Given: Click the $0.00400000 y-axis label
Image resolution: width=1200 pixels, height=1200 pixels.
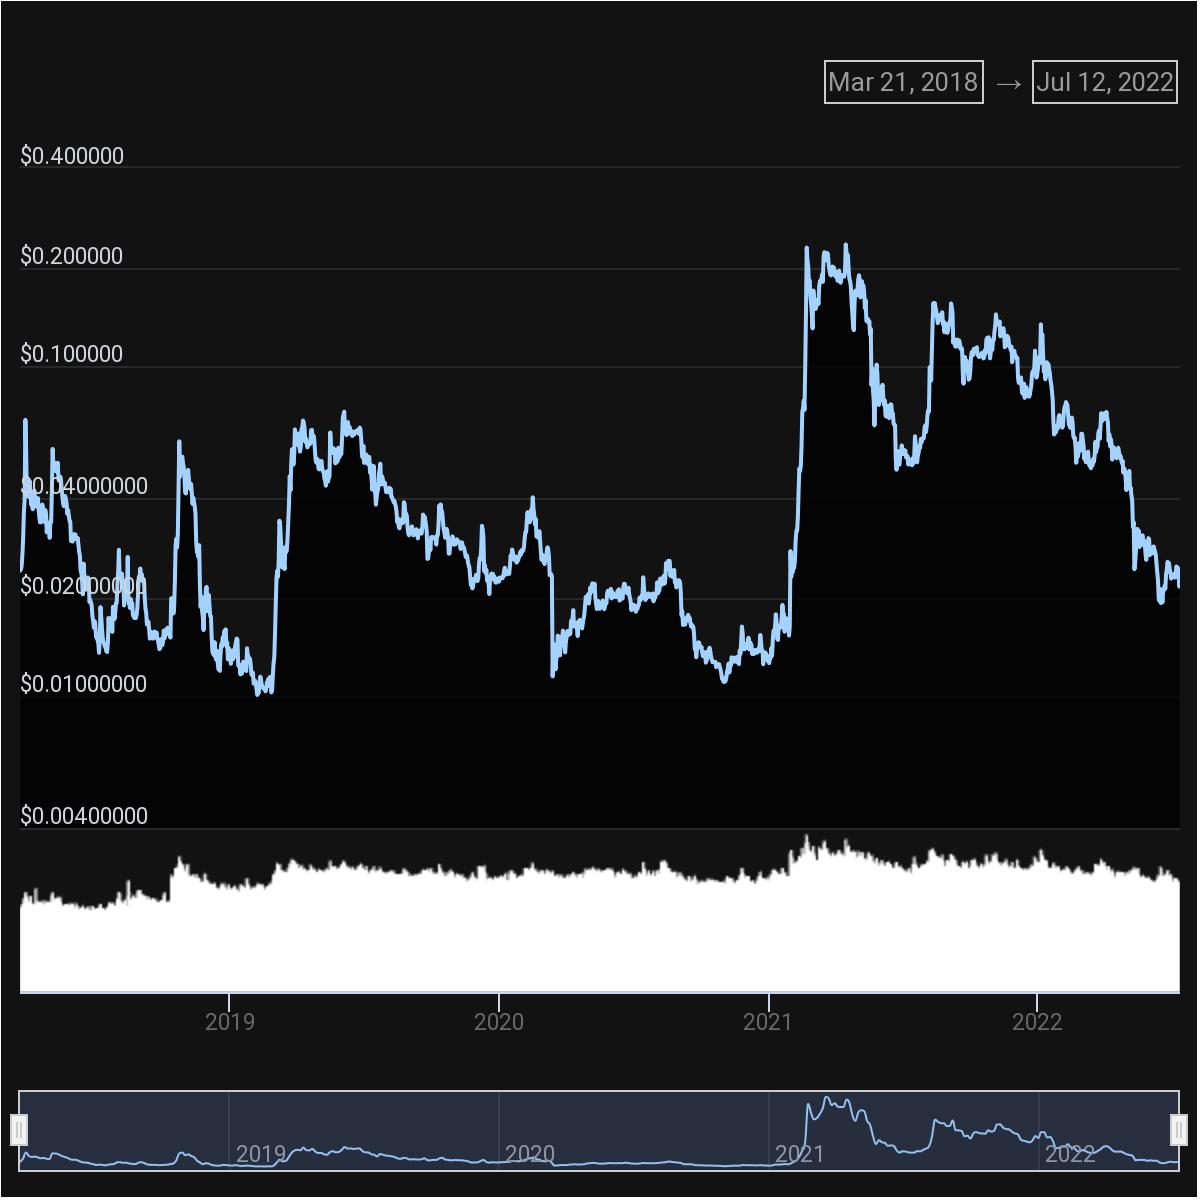Looking at the screenshot, I should pos(84,816).
